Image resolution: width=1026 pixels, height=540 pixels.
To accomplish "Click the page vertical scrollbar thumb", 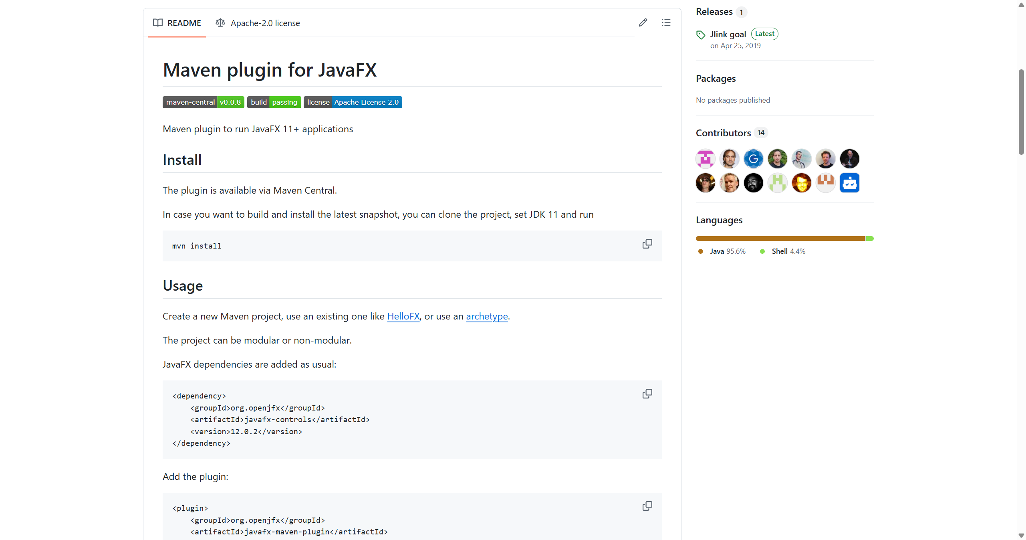I will pyautogui.click(x=1021, y=111).
